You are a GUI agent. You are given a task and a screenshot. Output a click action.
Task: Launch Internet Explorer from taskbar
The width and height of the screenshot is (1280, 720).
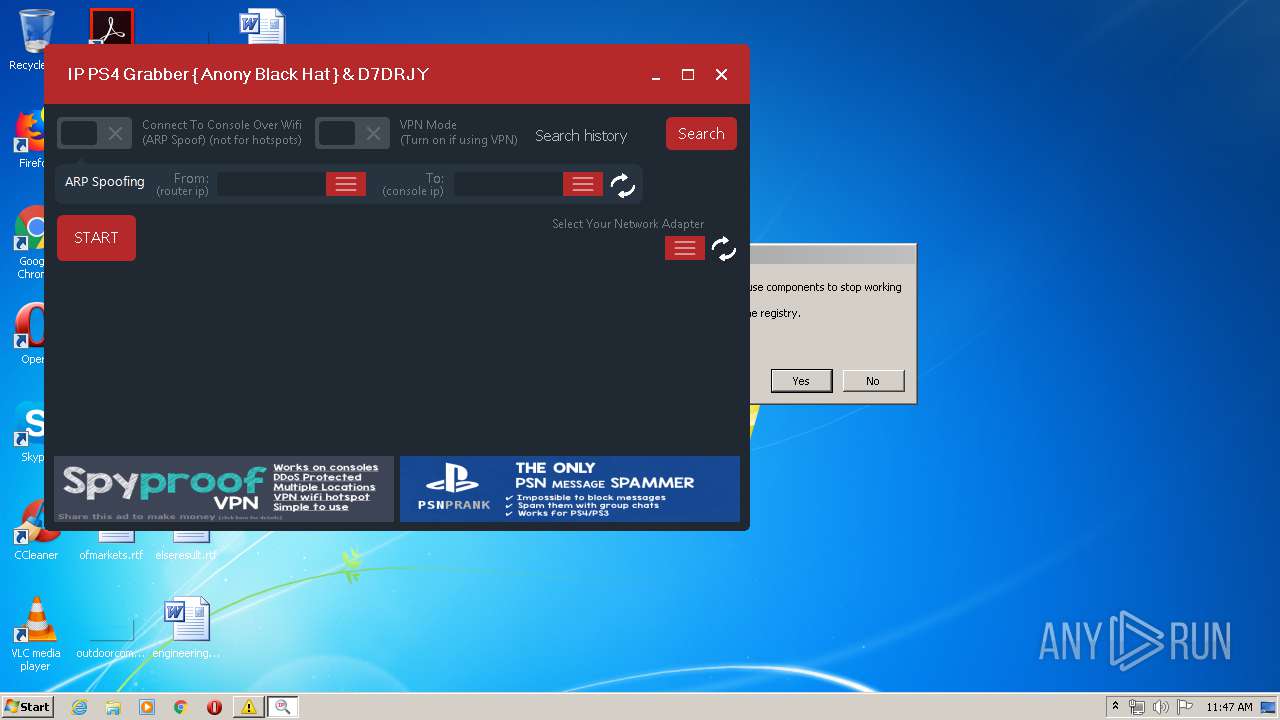pyautogui.click(x=79, y=707)
